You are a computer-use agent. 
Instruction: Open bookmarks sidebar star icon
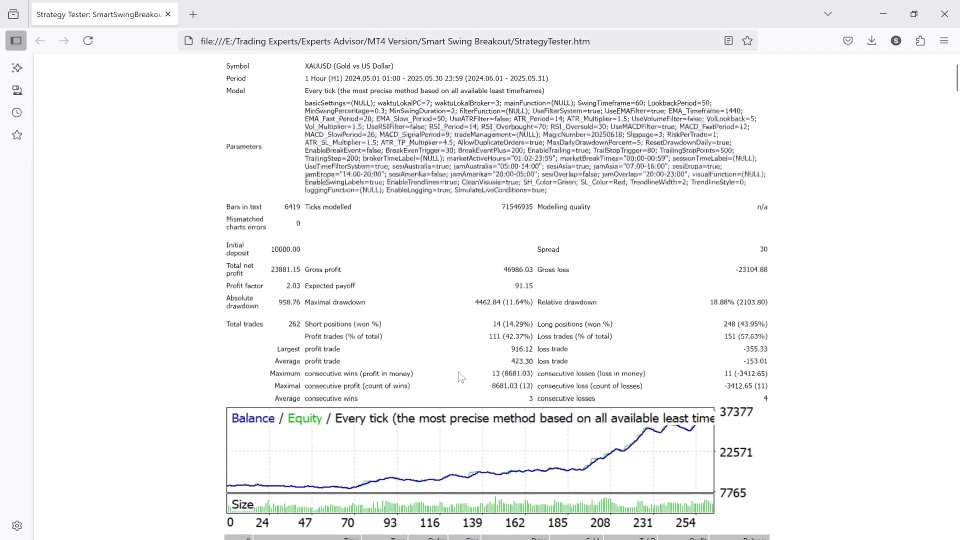[x=17, y=135]
